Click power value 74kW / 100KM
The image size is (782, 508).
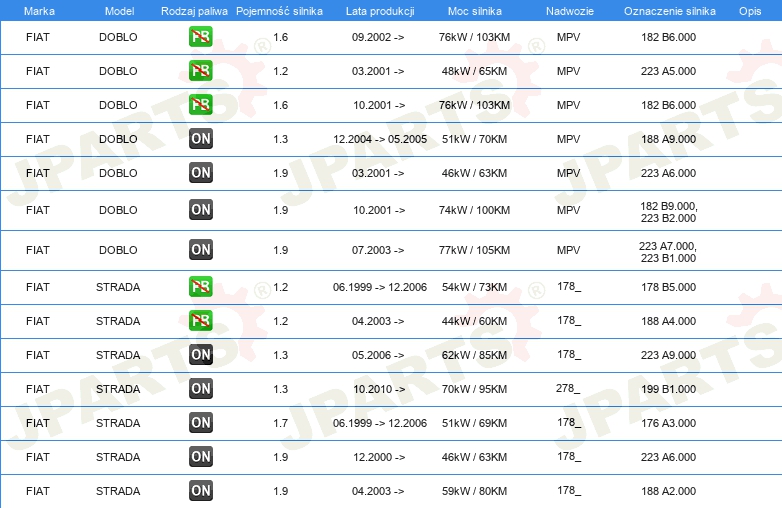474,210
